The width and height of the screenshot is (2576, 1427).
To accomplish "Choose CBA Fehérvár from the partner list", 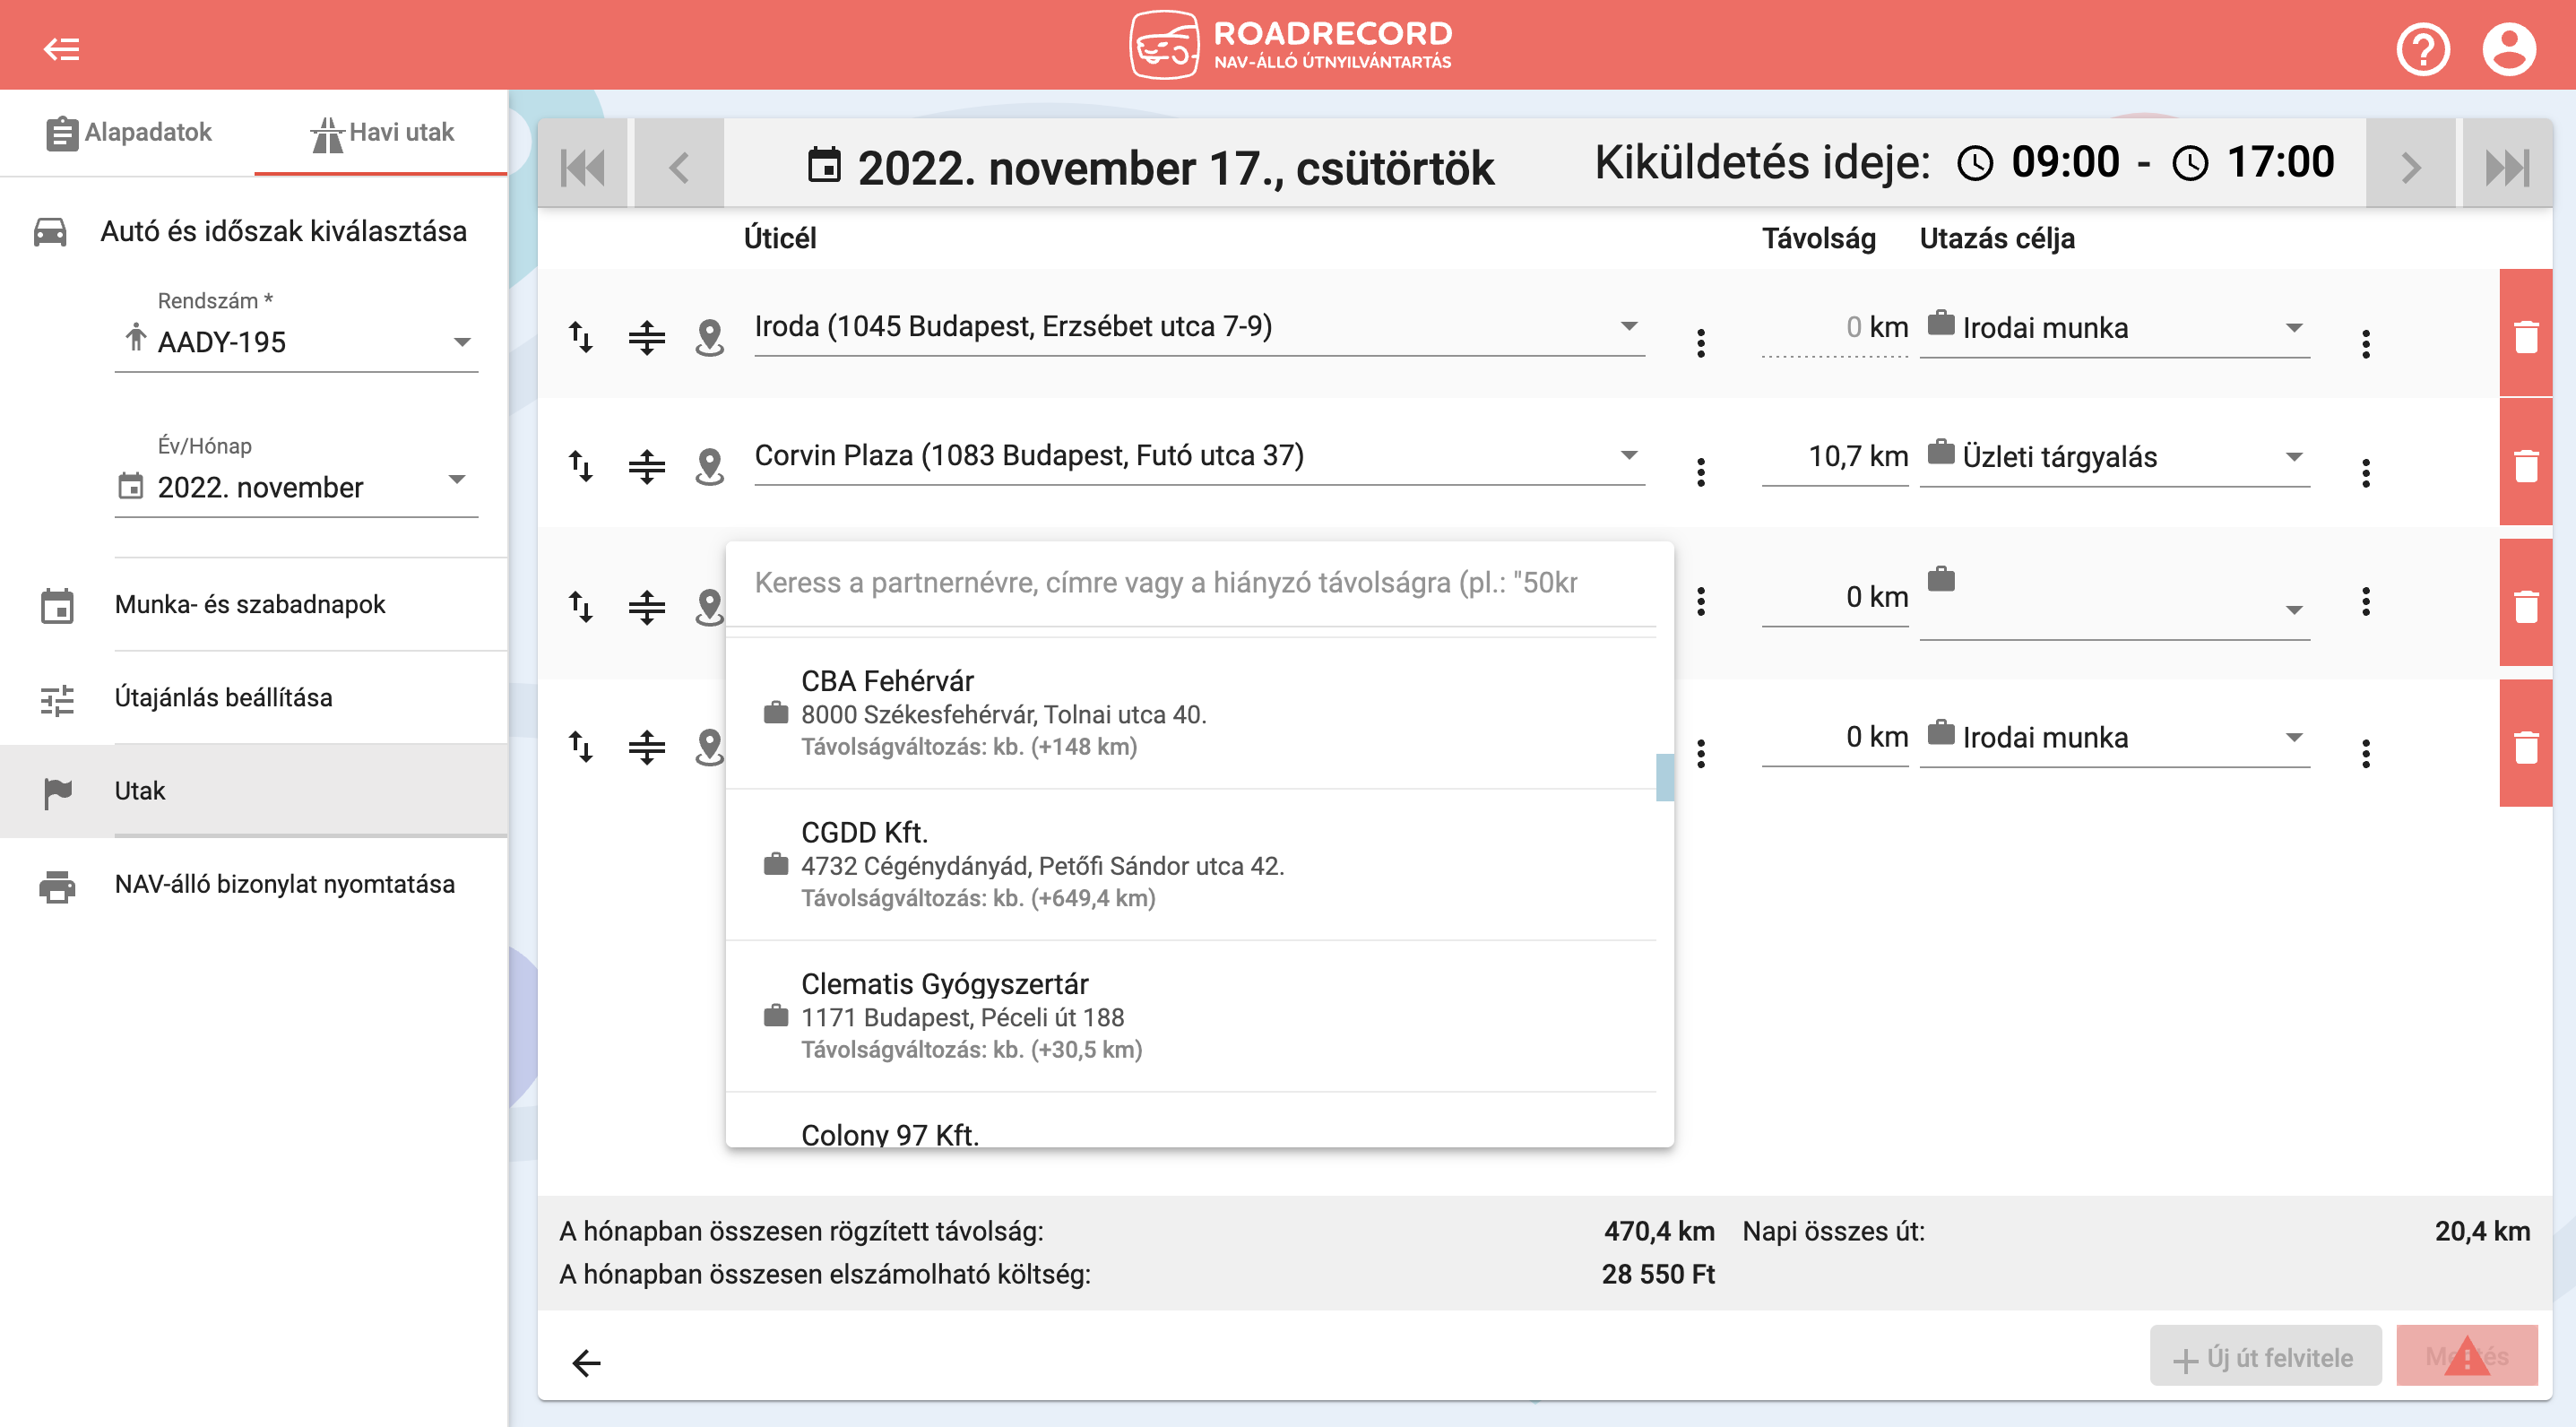I will [x=1190, y=713].
